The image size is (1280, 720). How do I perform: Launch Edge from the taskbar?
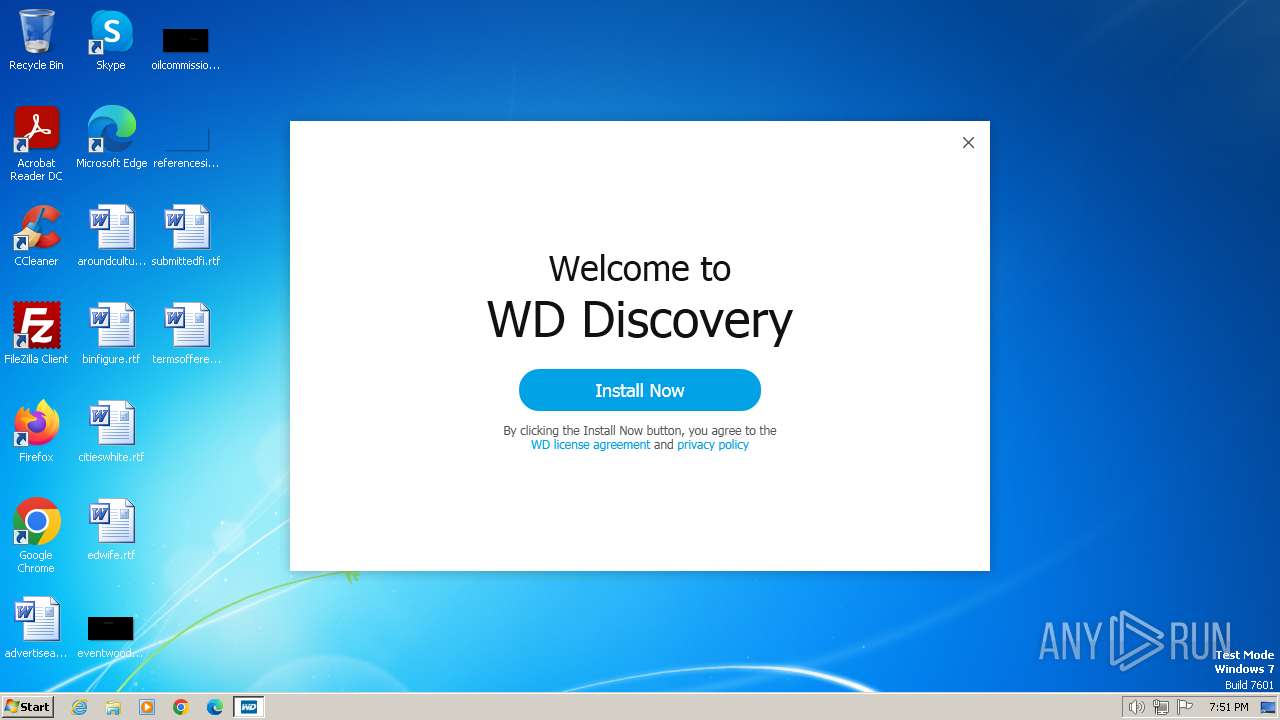click(215, 707)
